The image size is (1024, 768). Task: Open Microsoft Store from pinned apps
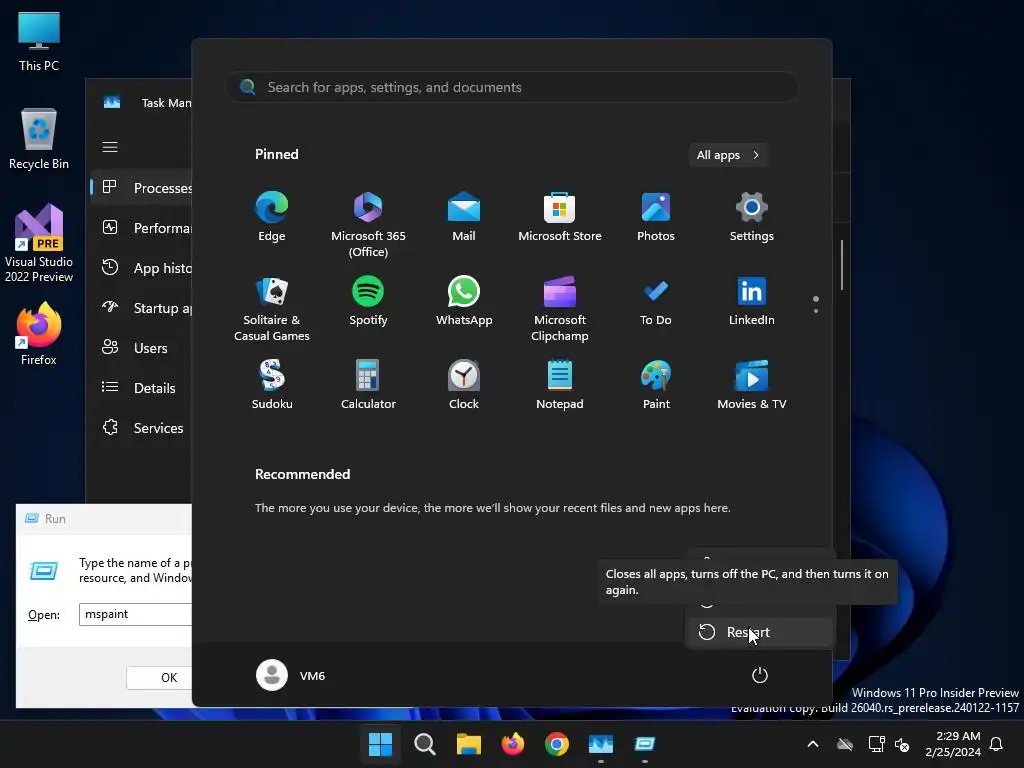click(x=560, y=217)
